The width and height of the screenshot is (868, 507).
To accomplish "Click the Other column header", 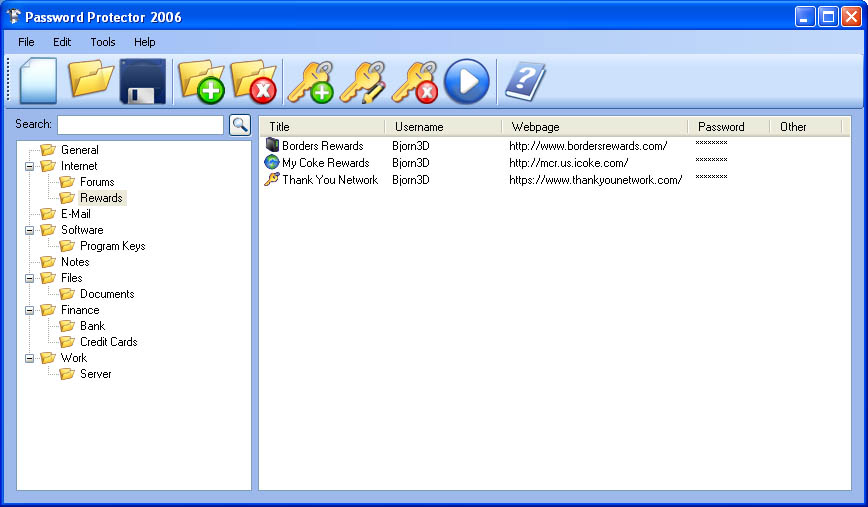I will click(x=806, y=127).
